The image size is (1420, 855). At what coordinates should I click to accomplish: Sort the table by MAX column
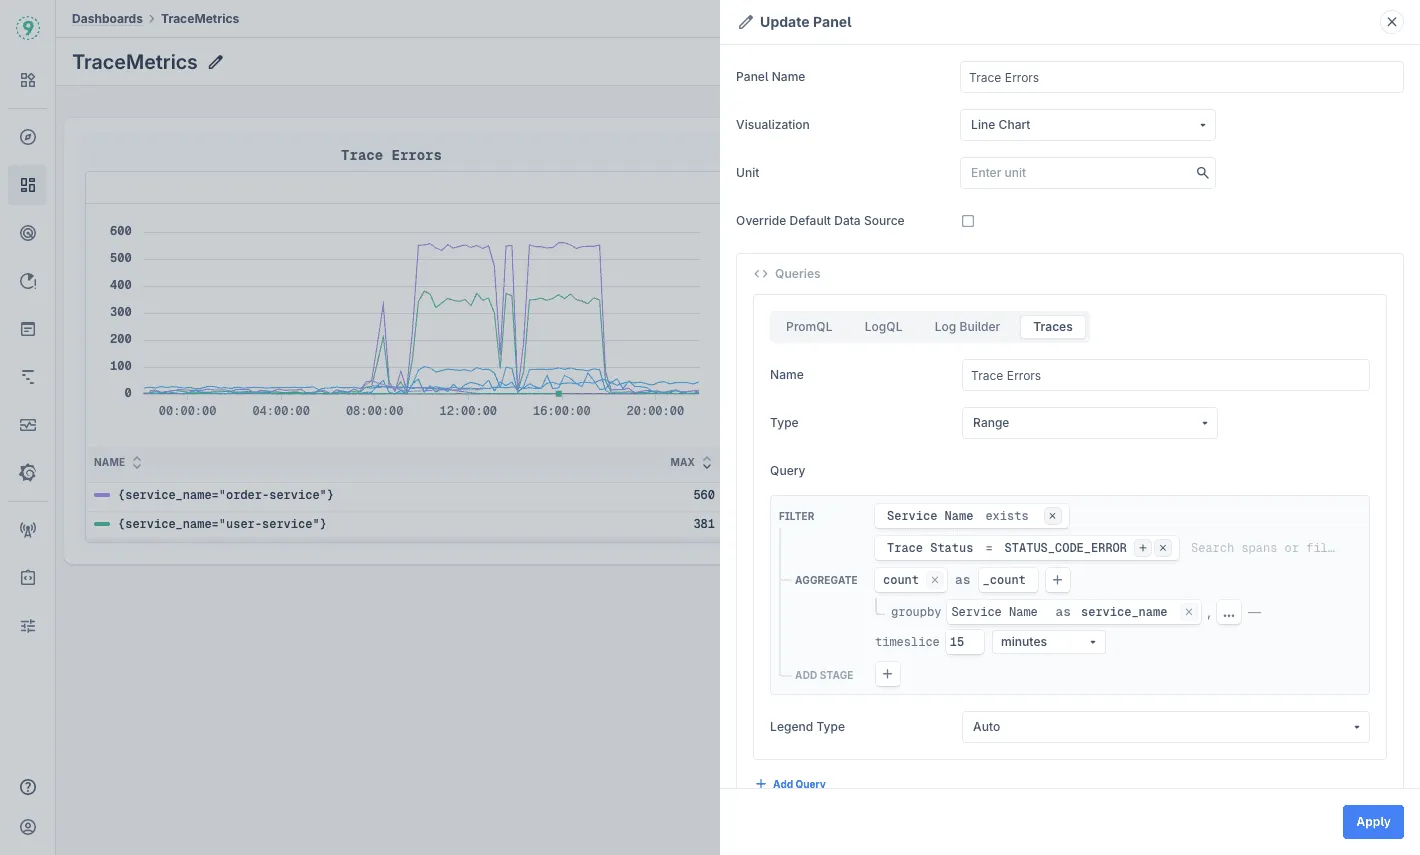coord(691,462)
